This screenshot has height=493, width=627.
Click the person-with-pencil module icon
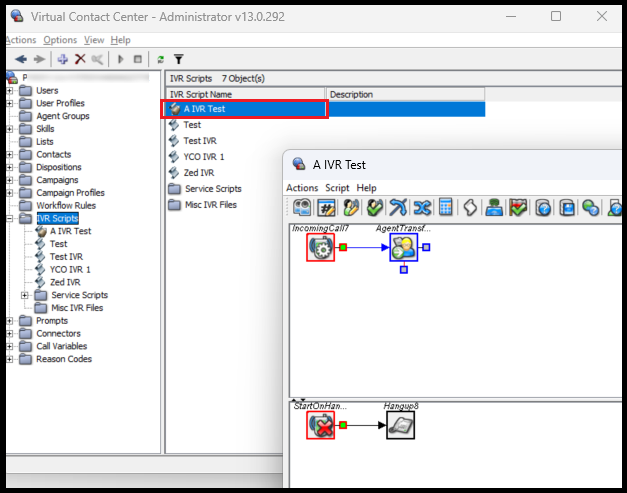[x=351, y=208]
